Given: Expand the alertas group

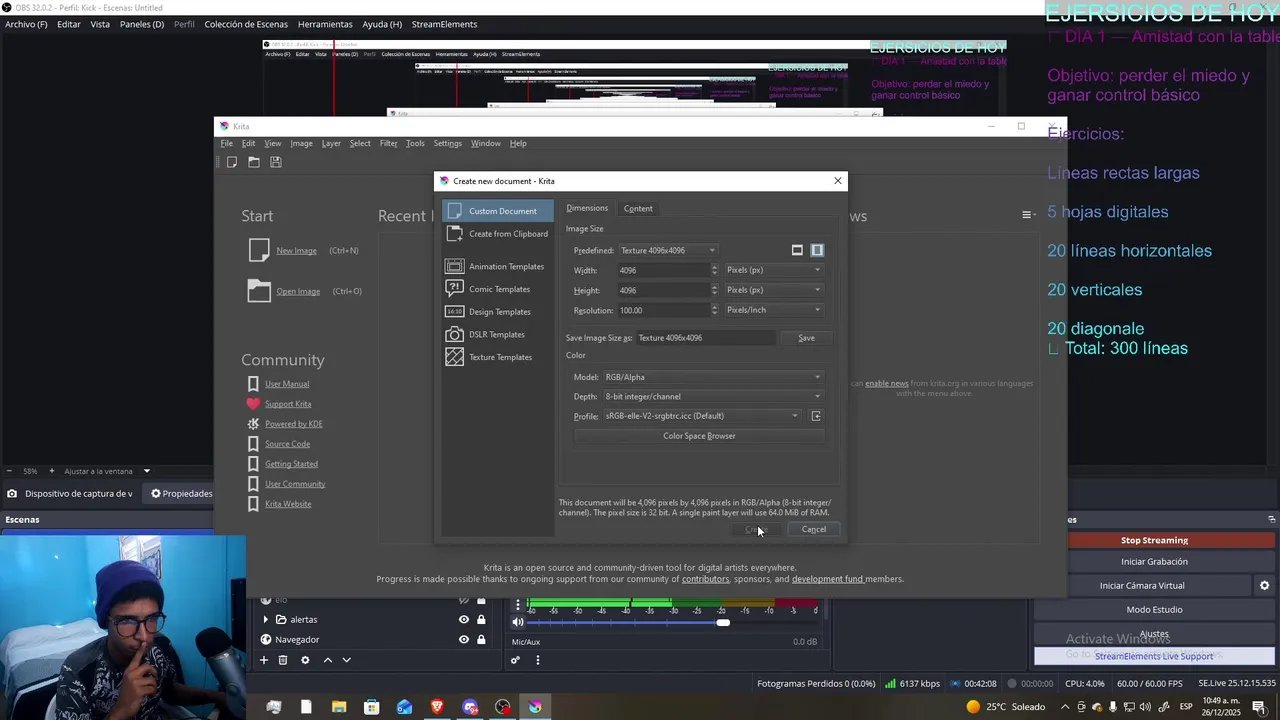Looking at the screenshot, I should (x=266, y=620).
